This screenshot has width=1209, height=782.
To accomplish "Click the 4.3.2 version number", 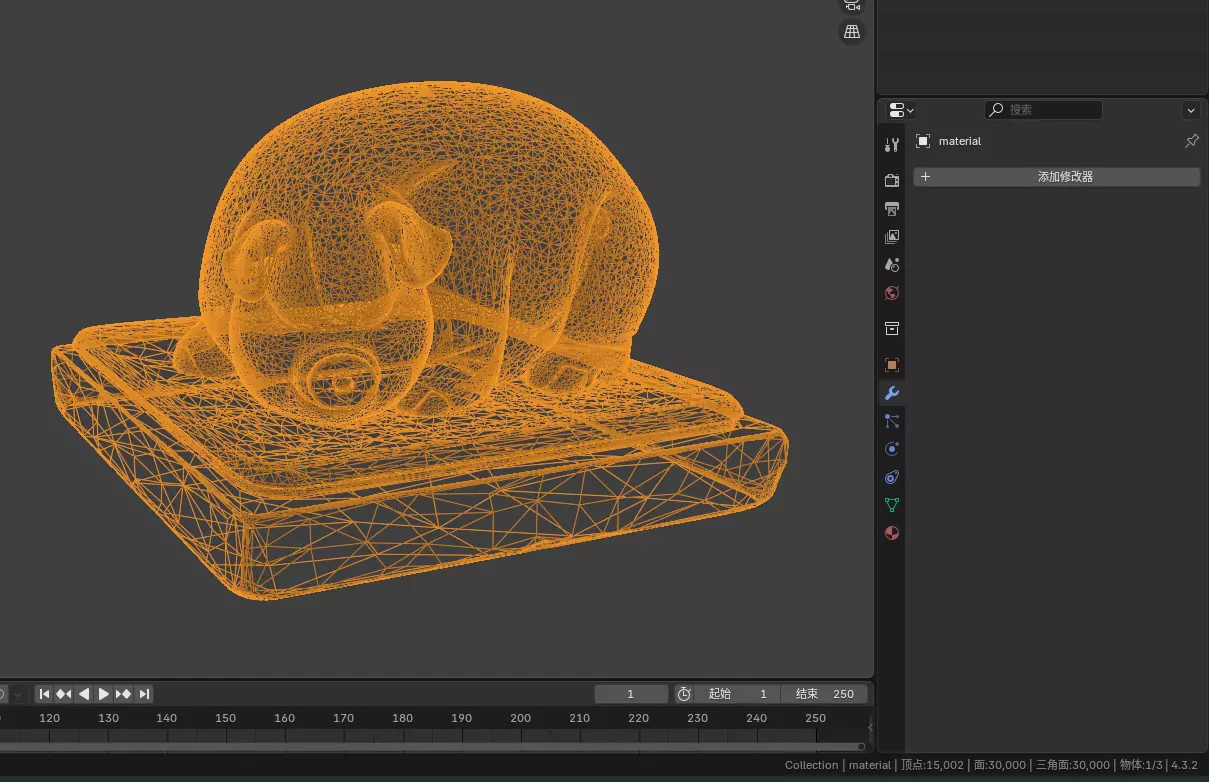I will click(1184, 765).
